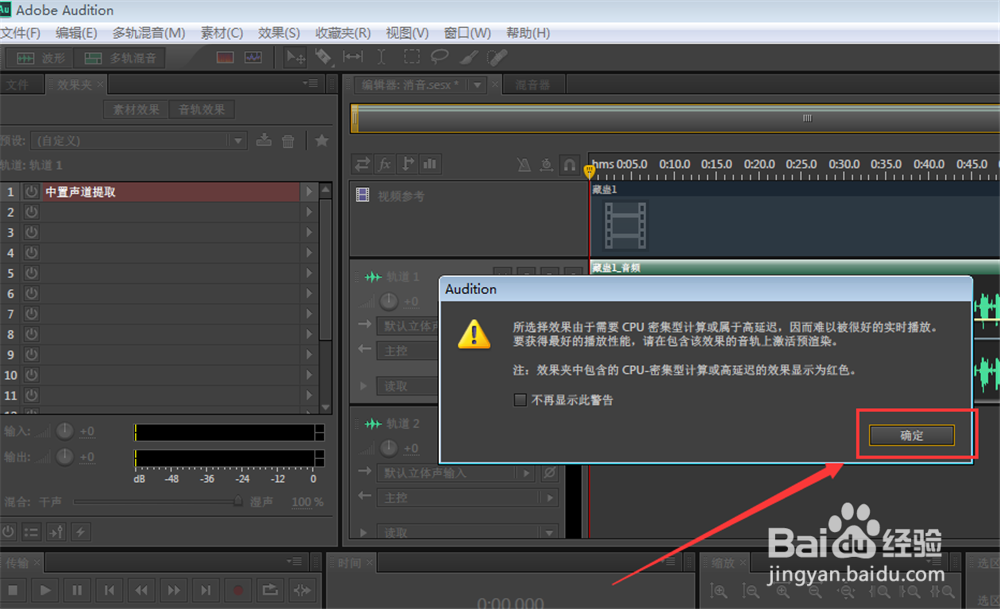1000x609 pixels.
Task: Switch to the 文件 panel tab
Action: pyautogui.click(x=18, y=85)
